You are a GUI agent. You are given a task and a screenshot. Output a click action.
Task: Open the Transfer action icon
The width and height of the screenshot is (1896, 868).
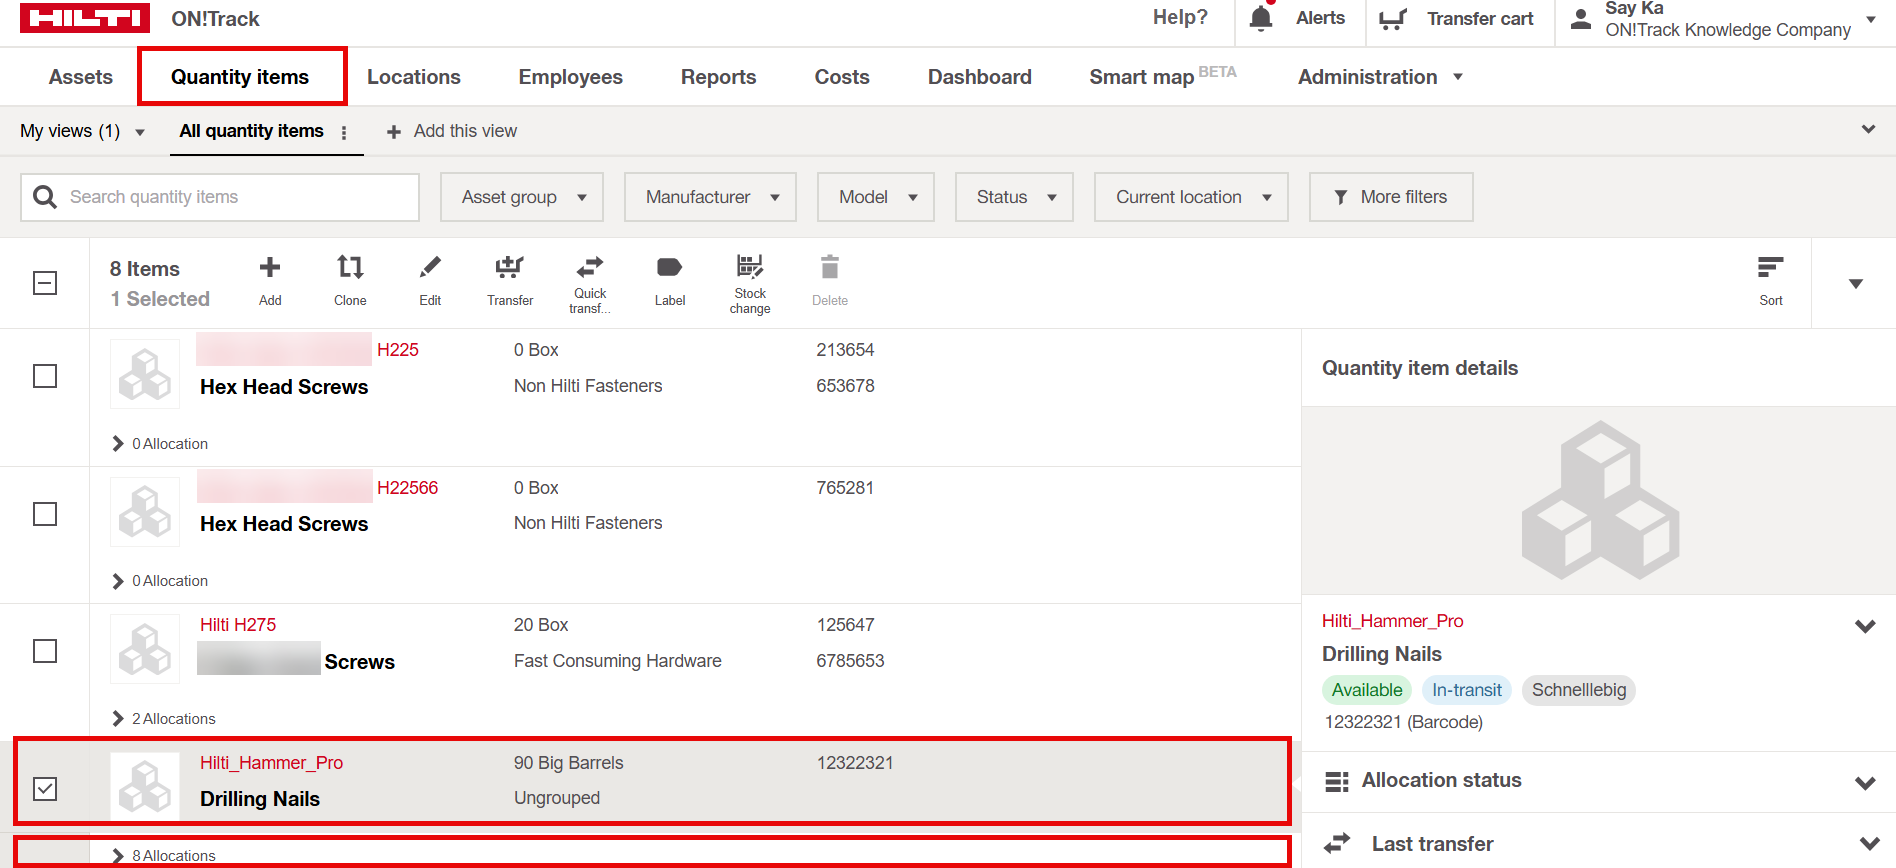(510, 268)
